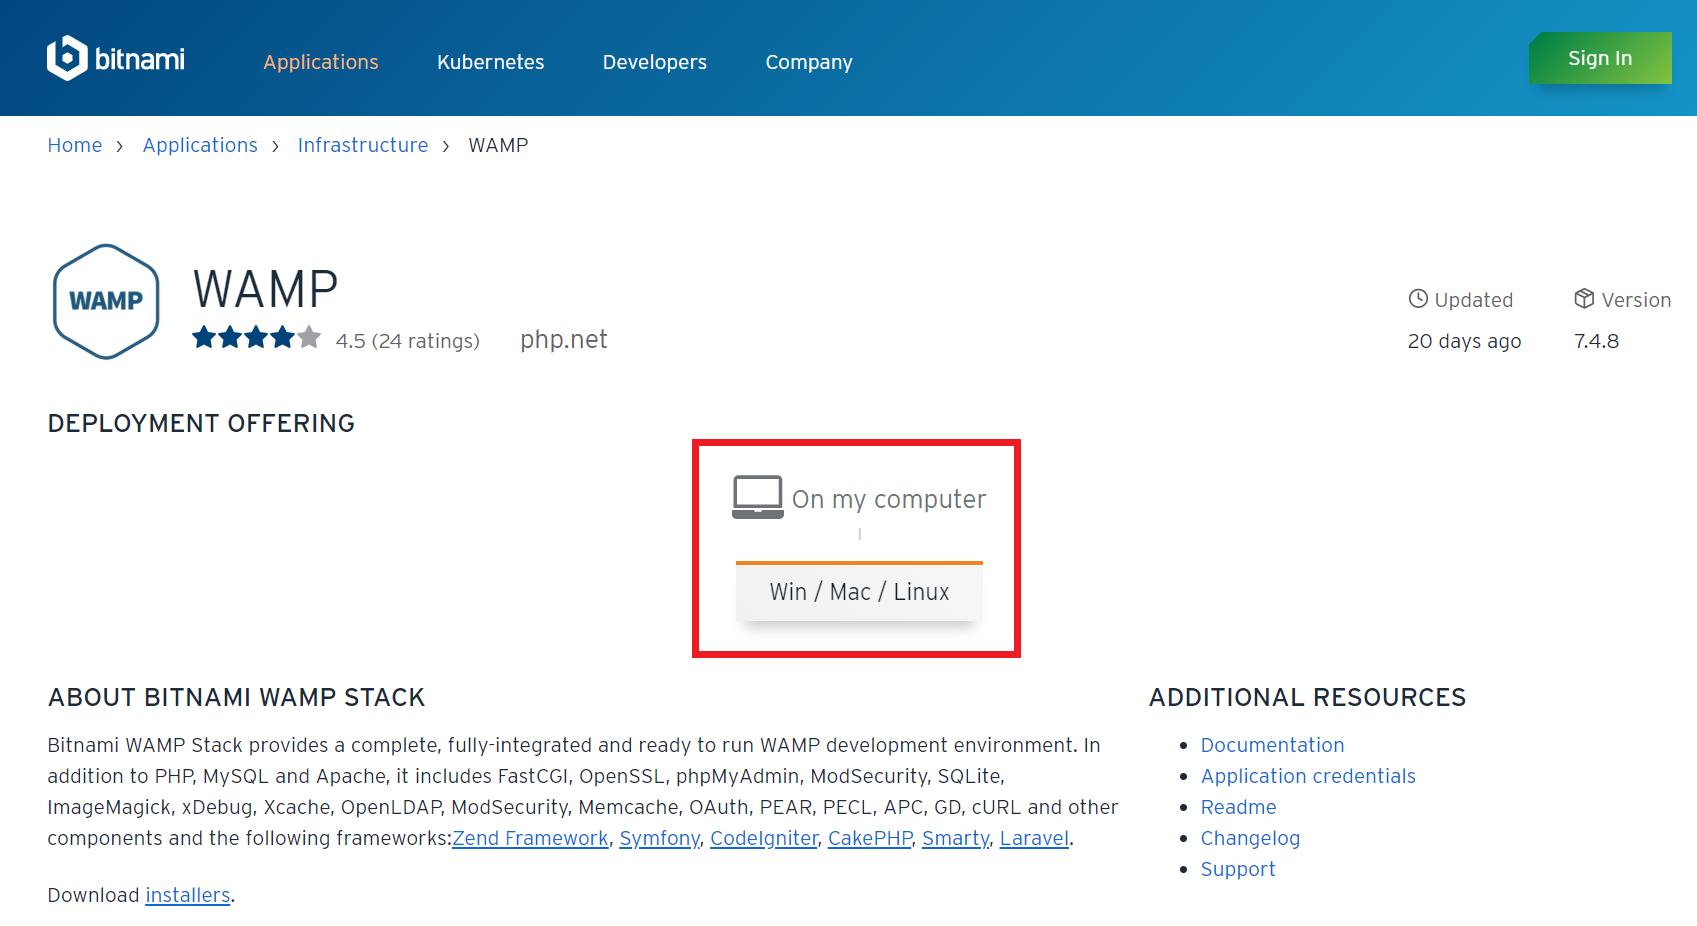Go to Home breadcrumb
Viewport: 1697px width, 926px height.
pos(75,145)
